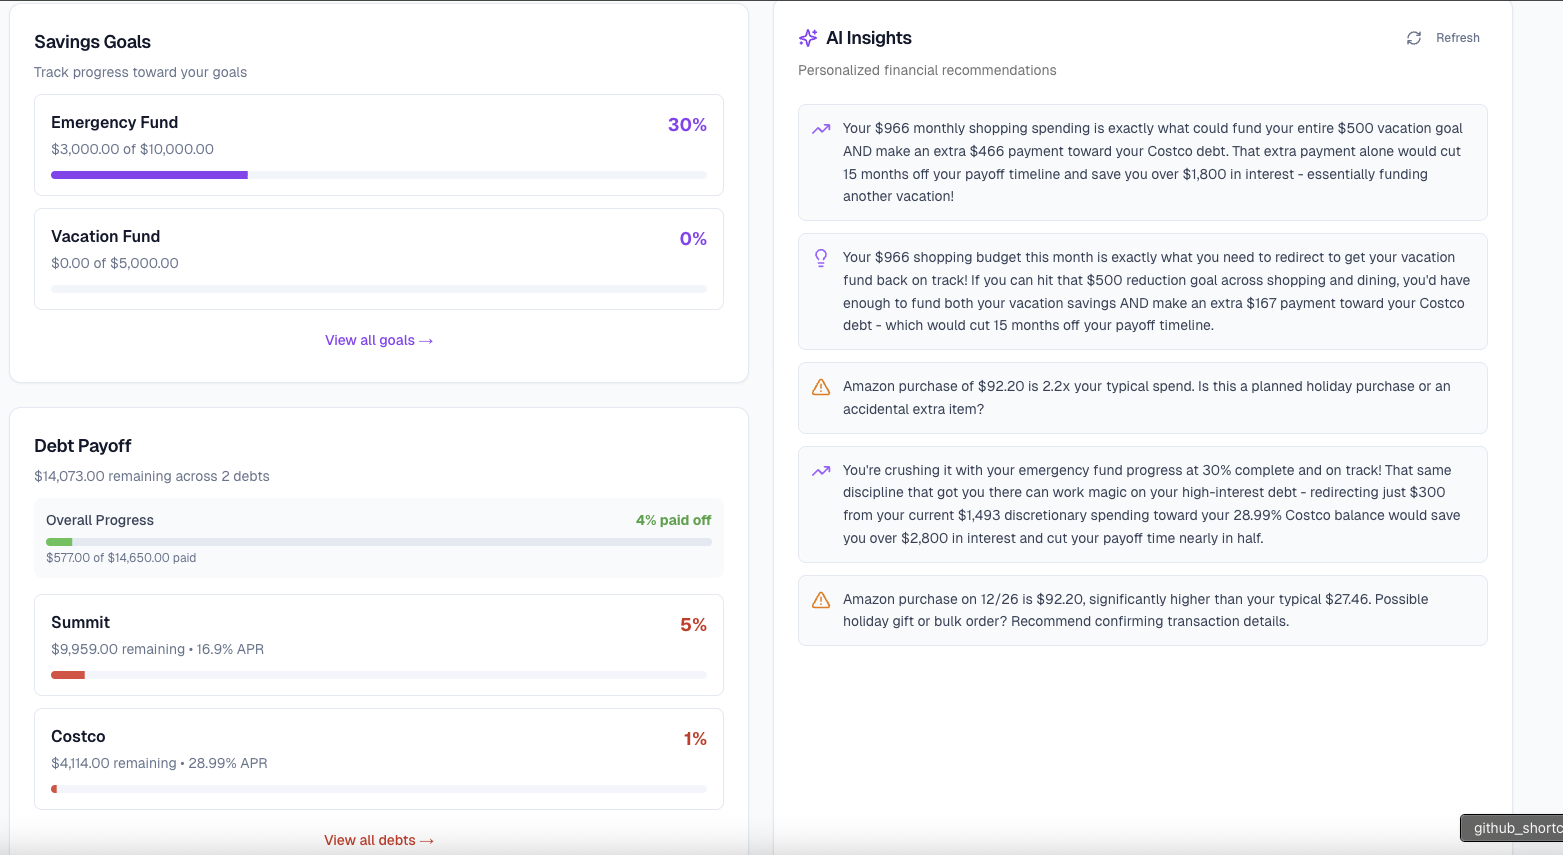1563x855 pixels.
Task: Click the refresh arrows icon
Action: point(1413,37)
